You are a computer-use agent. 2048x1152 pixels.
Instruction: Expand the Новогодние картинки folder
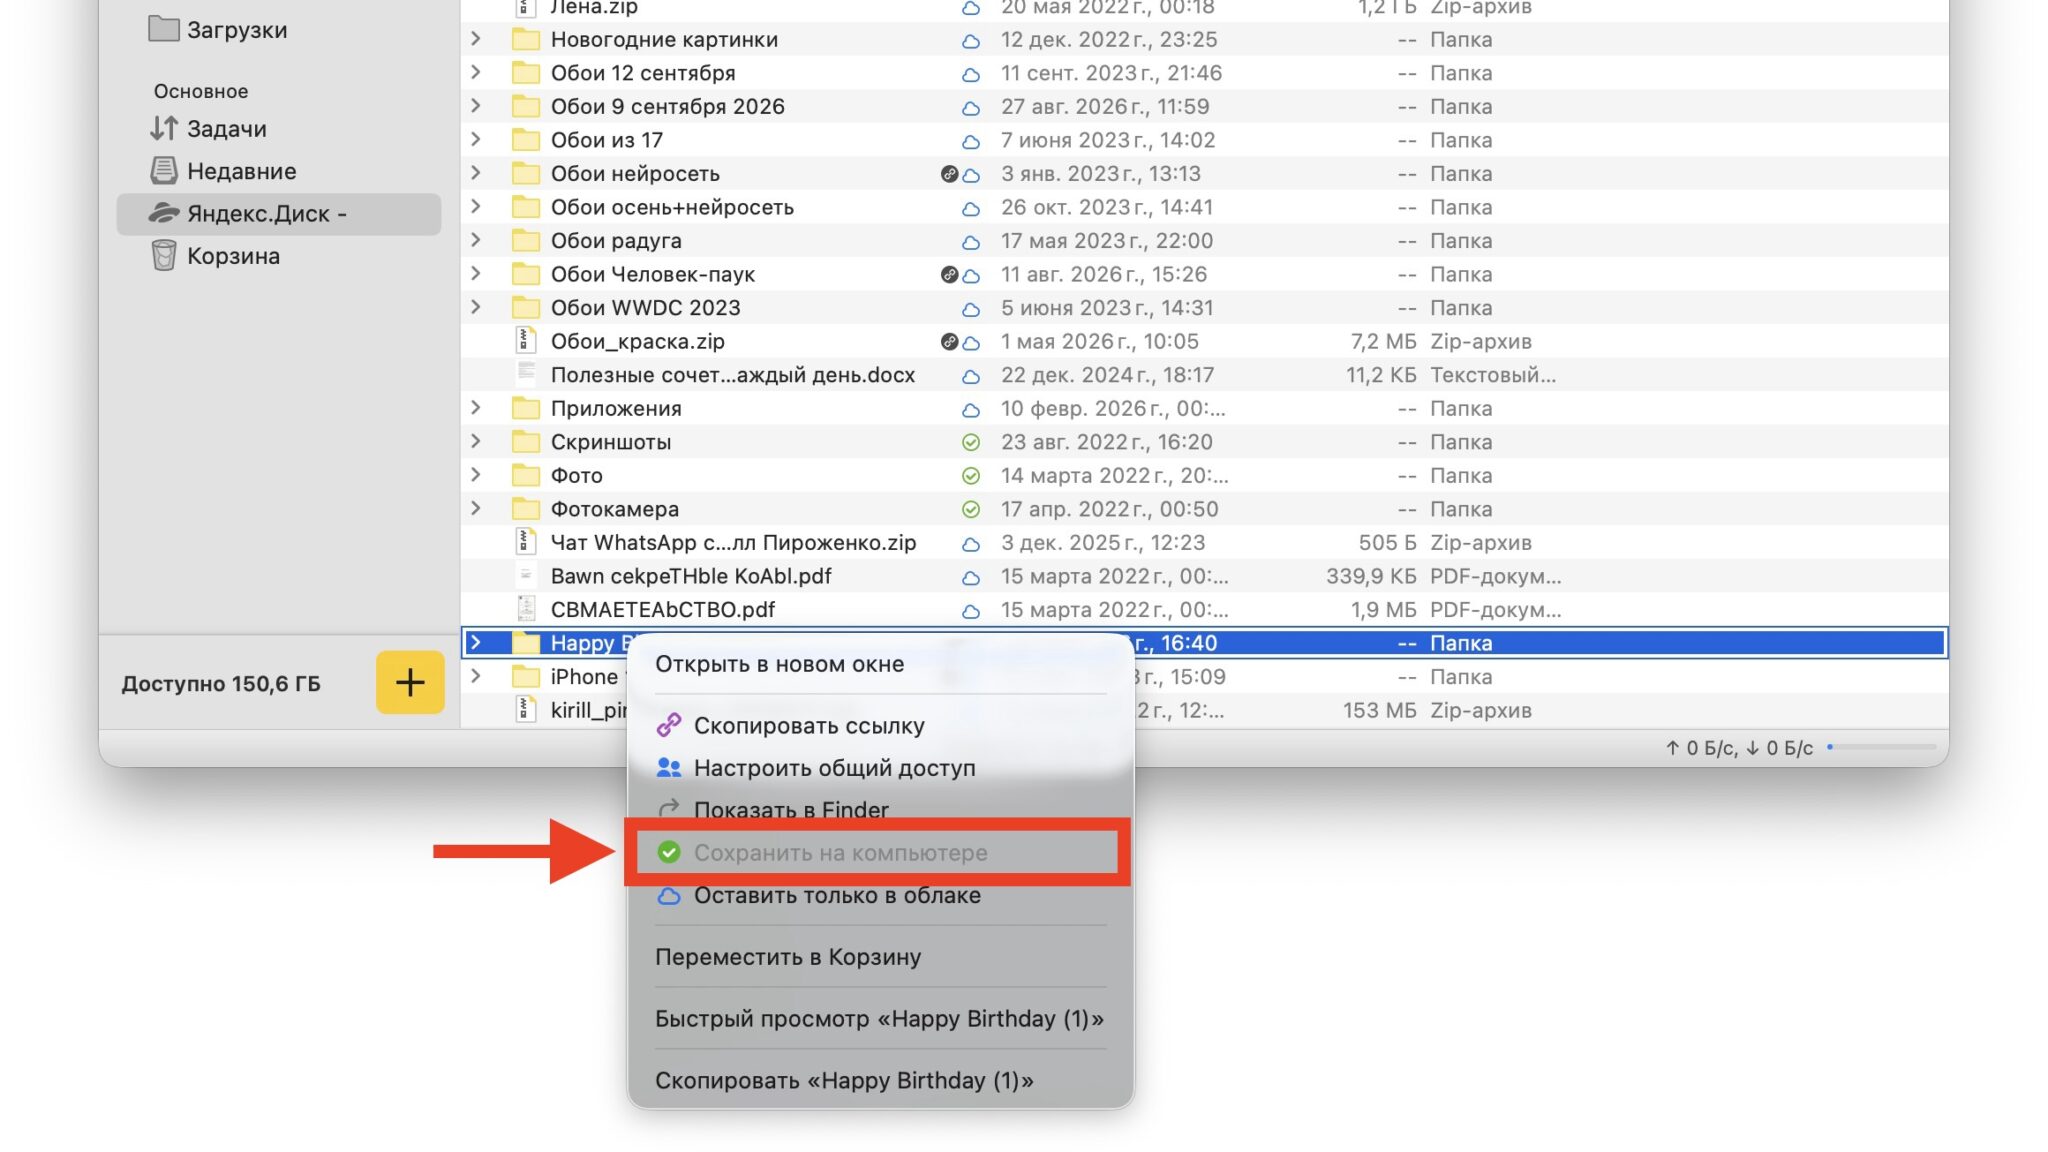(x=476, y=39)
